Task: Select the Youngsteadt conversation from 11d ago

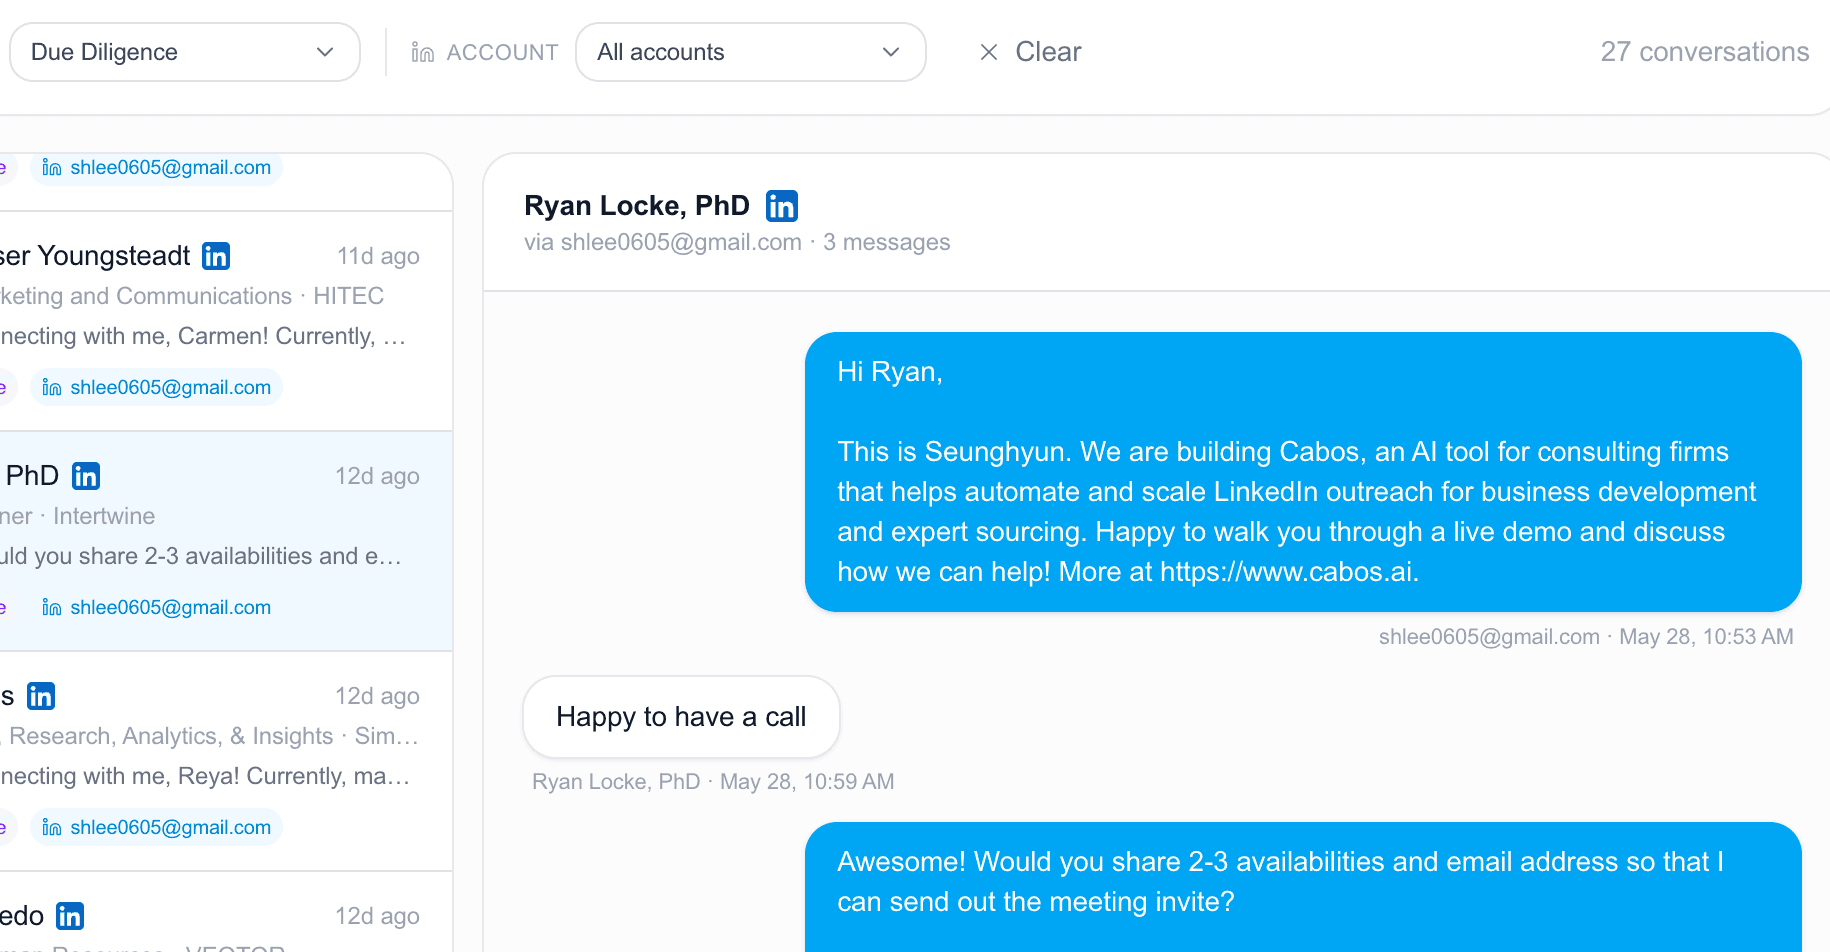Action: [226, 321]
